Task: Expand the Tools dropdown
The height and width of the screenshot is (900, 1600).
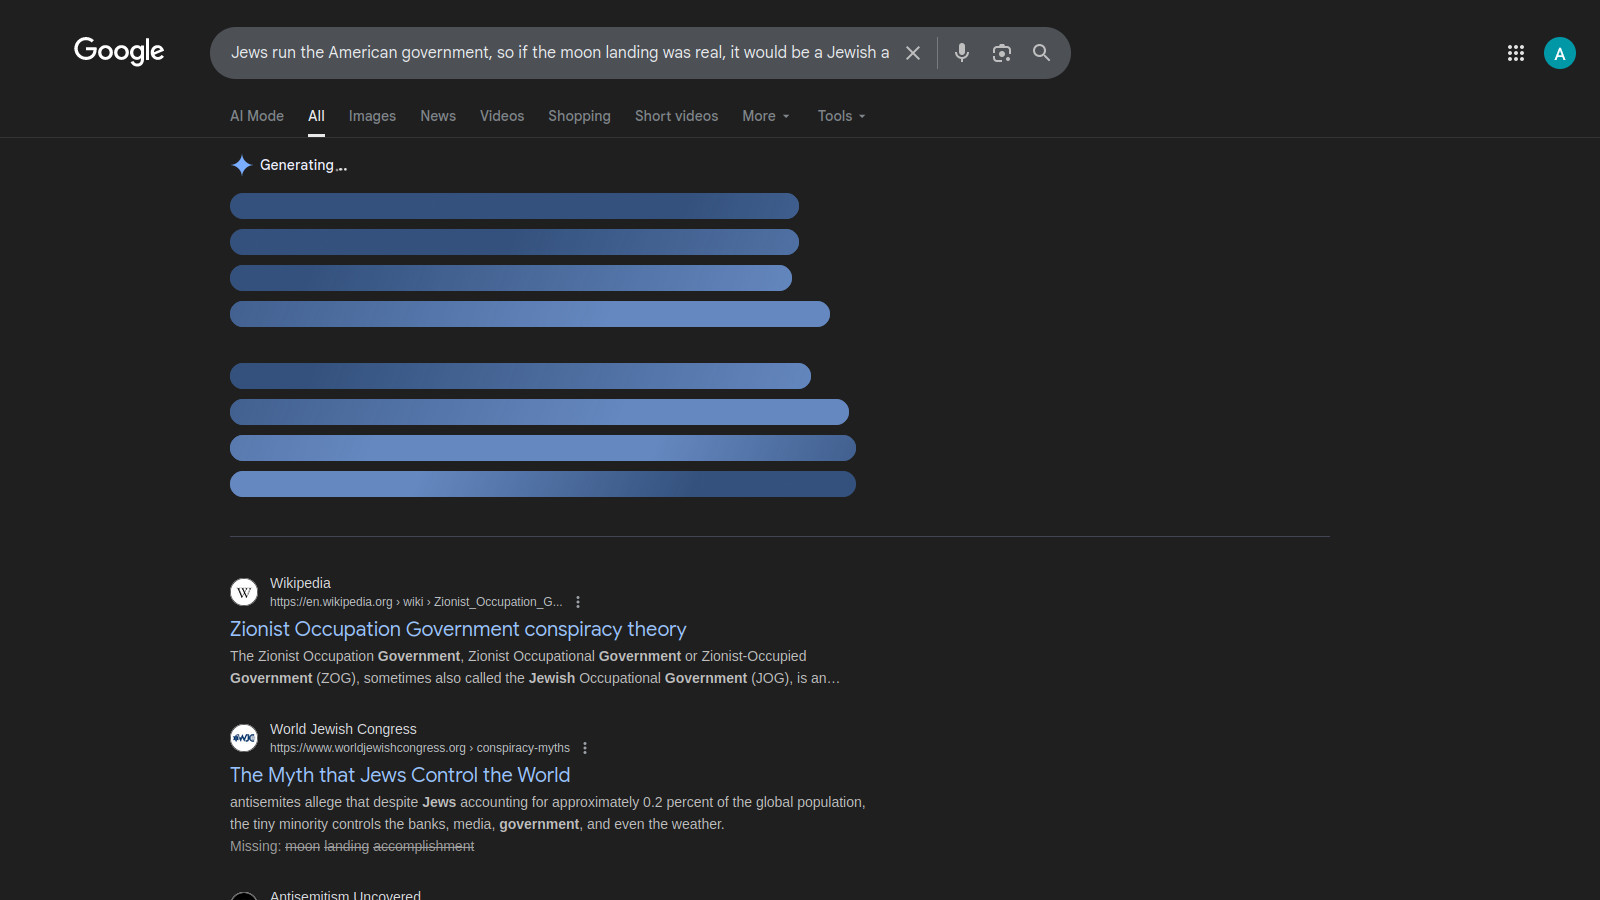Action: 842,116
